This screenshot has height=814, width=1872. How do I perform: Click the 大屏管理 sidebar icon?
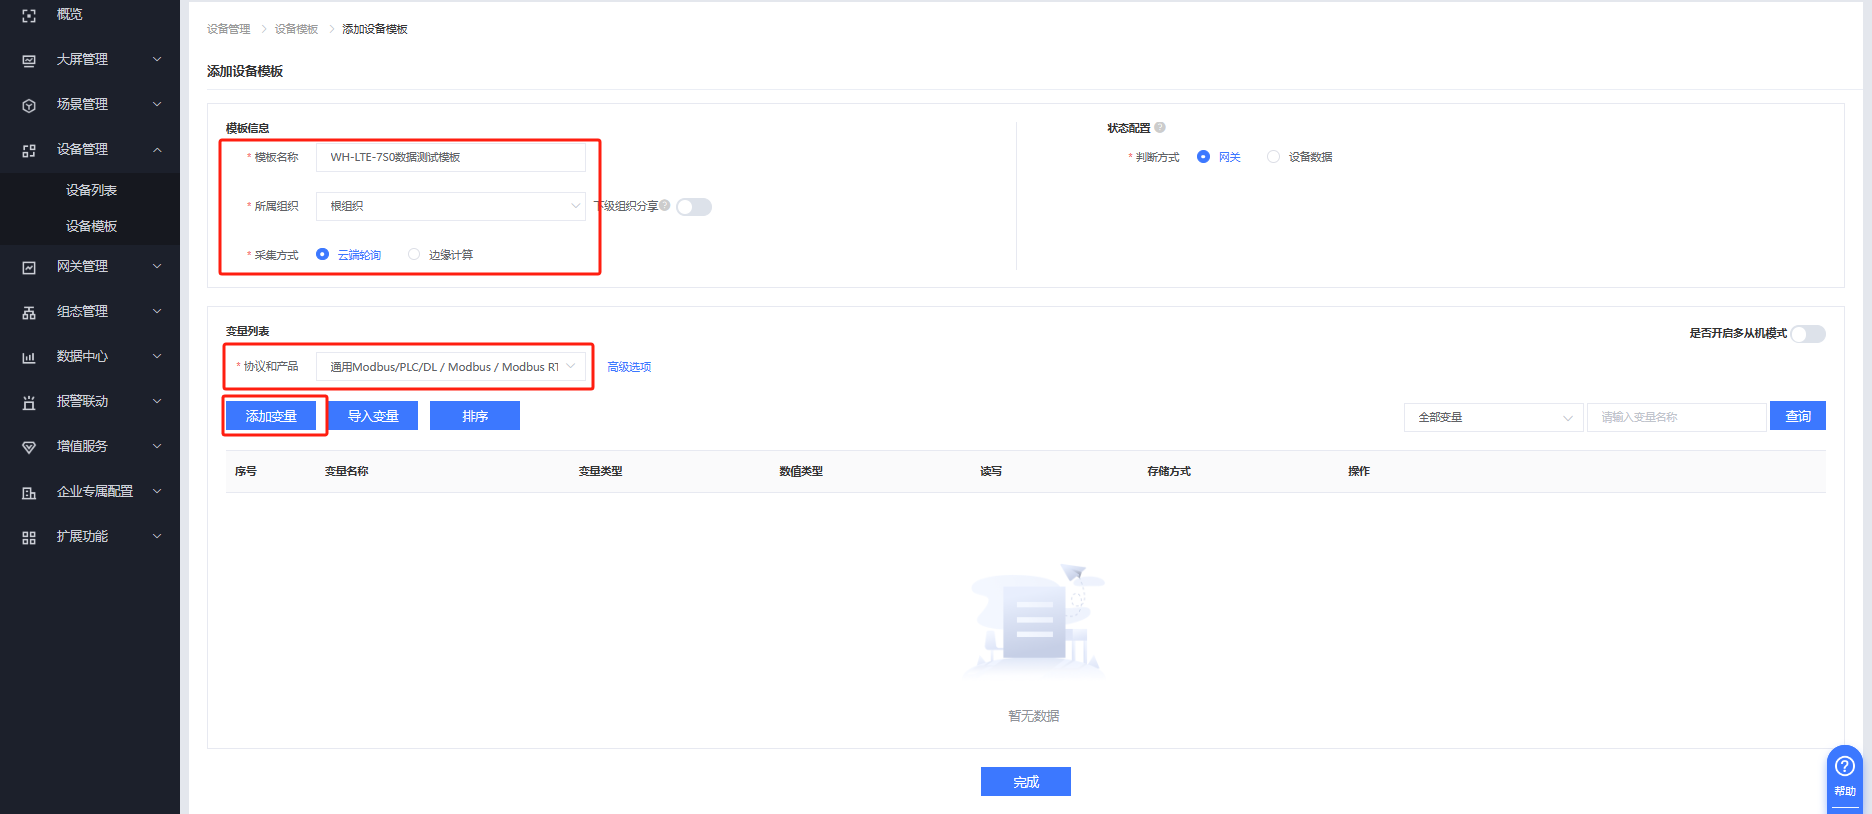[29, 60]
